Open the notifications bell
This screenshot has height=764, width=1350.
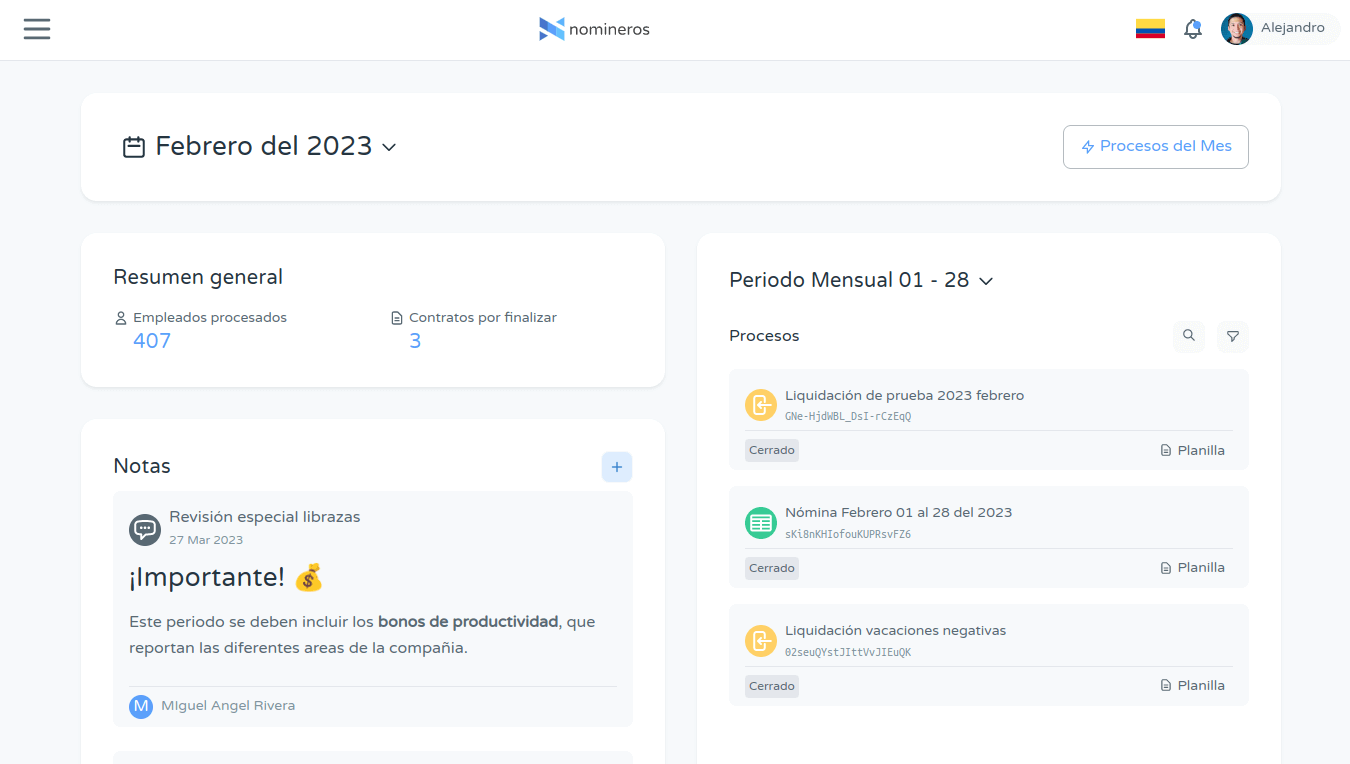[x=1192, y=29]
